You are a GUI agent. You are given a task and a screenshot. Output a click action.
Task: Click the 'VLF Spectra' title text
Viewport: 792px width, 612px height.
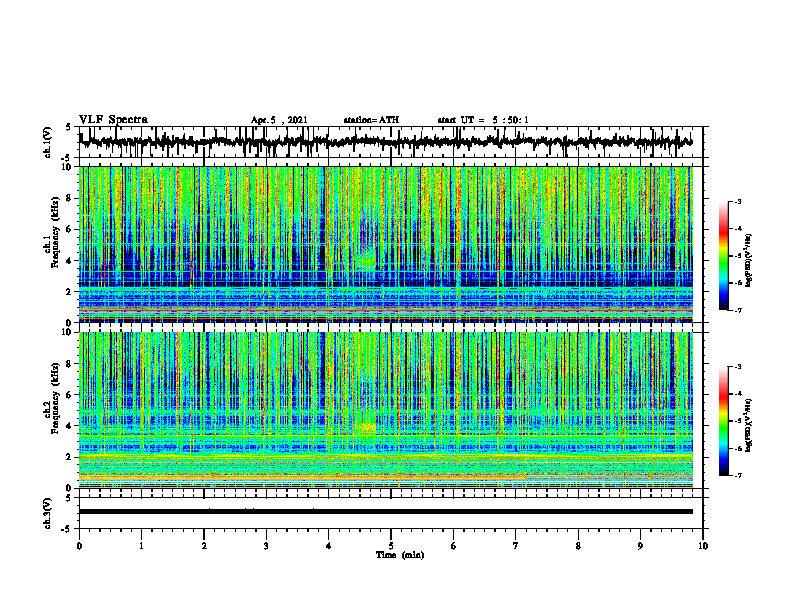113,120
